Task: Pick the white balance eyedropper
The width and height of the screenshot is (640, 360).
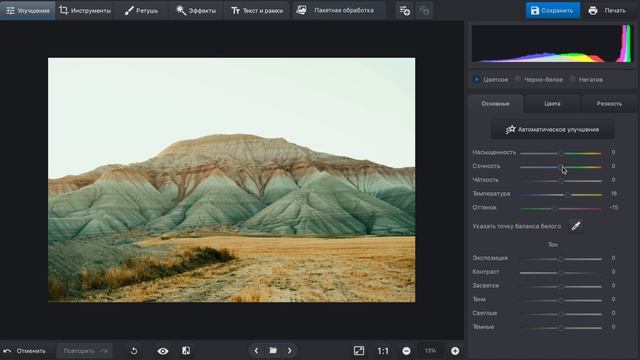Action: tap(576, 226)
